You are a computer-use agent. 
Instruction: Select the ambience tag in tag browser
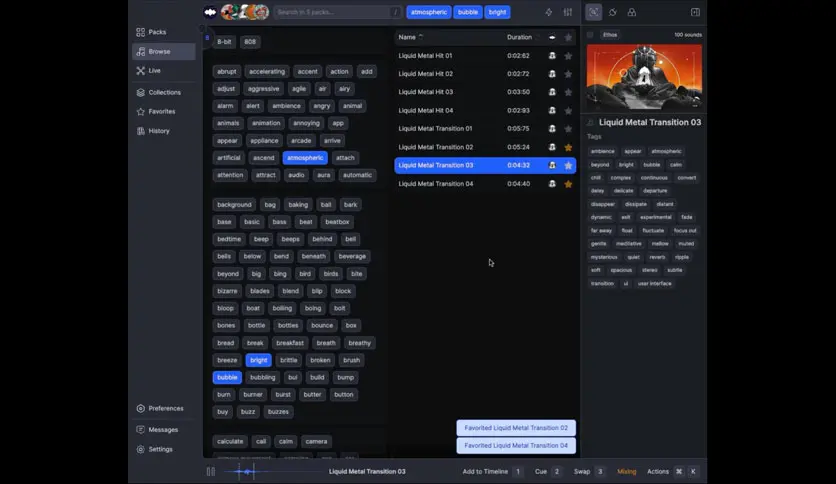[x=286, y=106]
